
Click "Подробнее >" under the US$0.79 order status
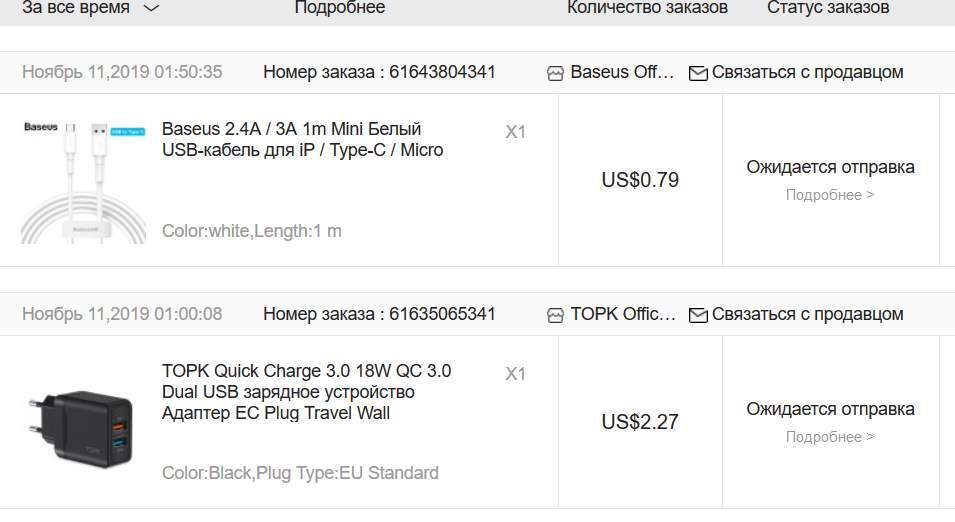pyautogui.click(x=830, y=195)
